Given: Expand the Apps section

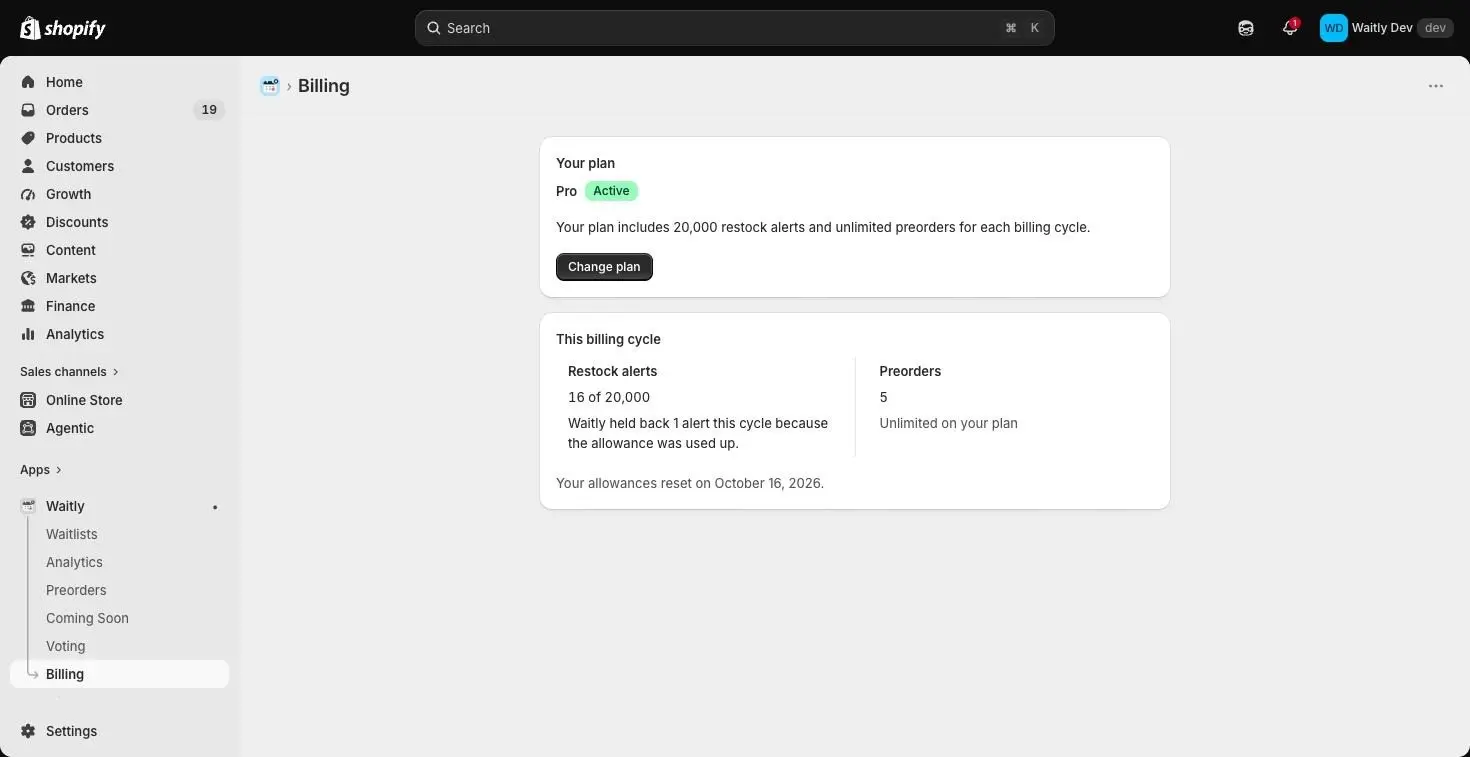Looking at the screenshot, I should (x=41, y=470).
